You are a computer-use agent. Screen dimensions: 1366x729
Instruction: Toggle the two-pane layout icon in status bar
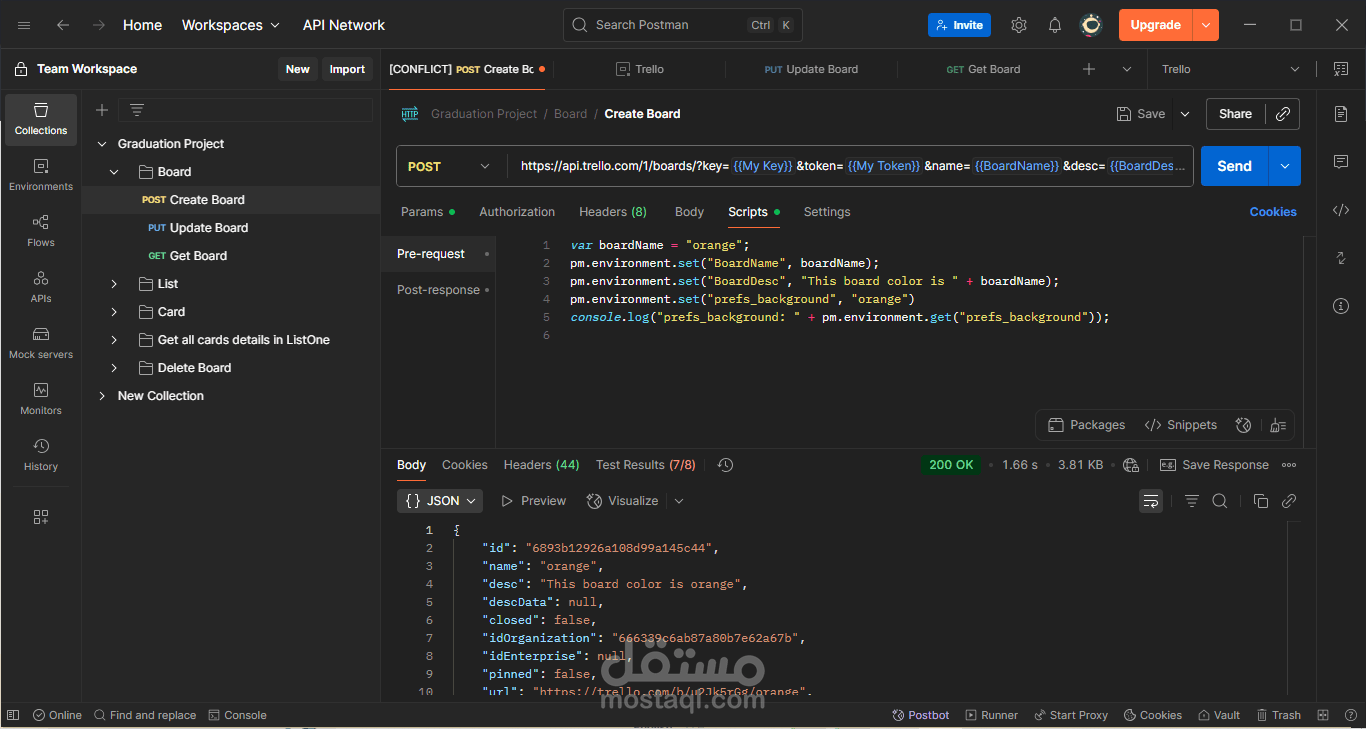1323,715
